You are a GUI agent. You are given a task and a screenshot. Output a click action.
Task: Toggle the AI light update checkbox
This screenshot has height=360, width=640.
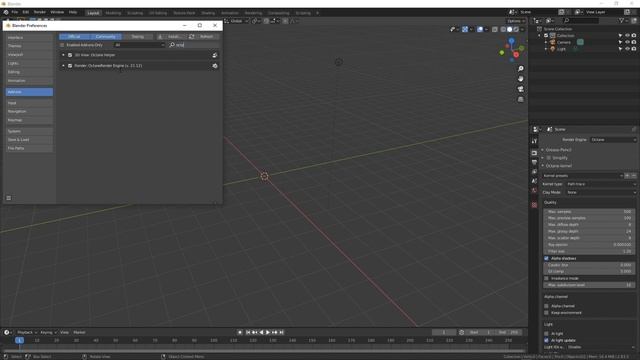pos(547,340)
